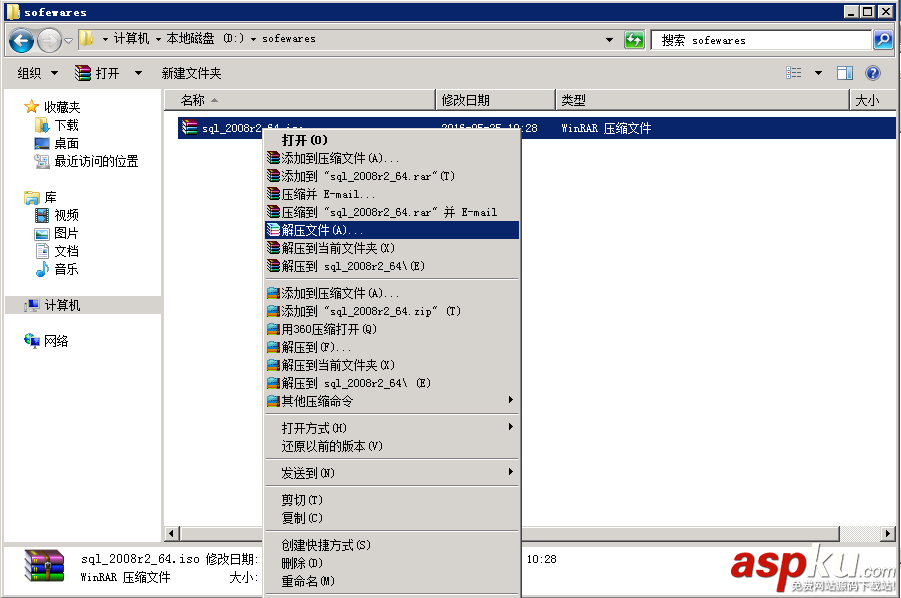Choose 压缩到 "sql_2008r2_64.rar" 并 E-mail
Image resolution: width=901 pixels, height=598 pixels.
pyautogui.click(x=392, y=212)
